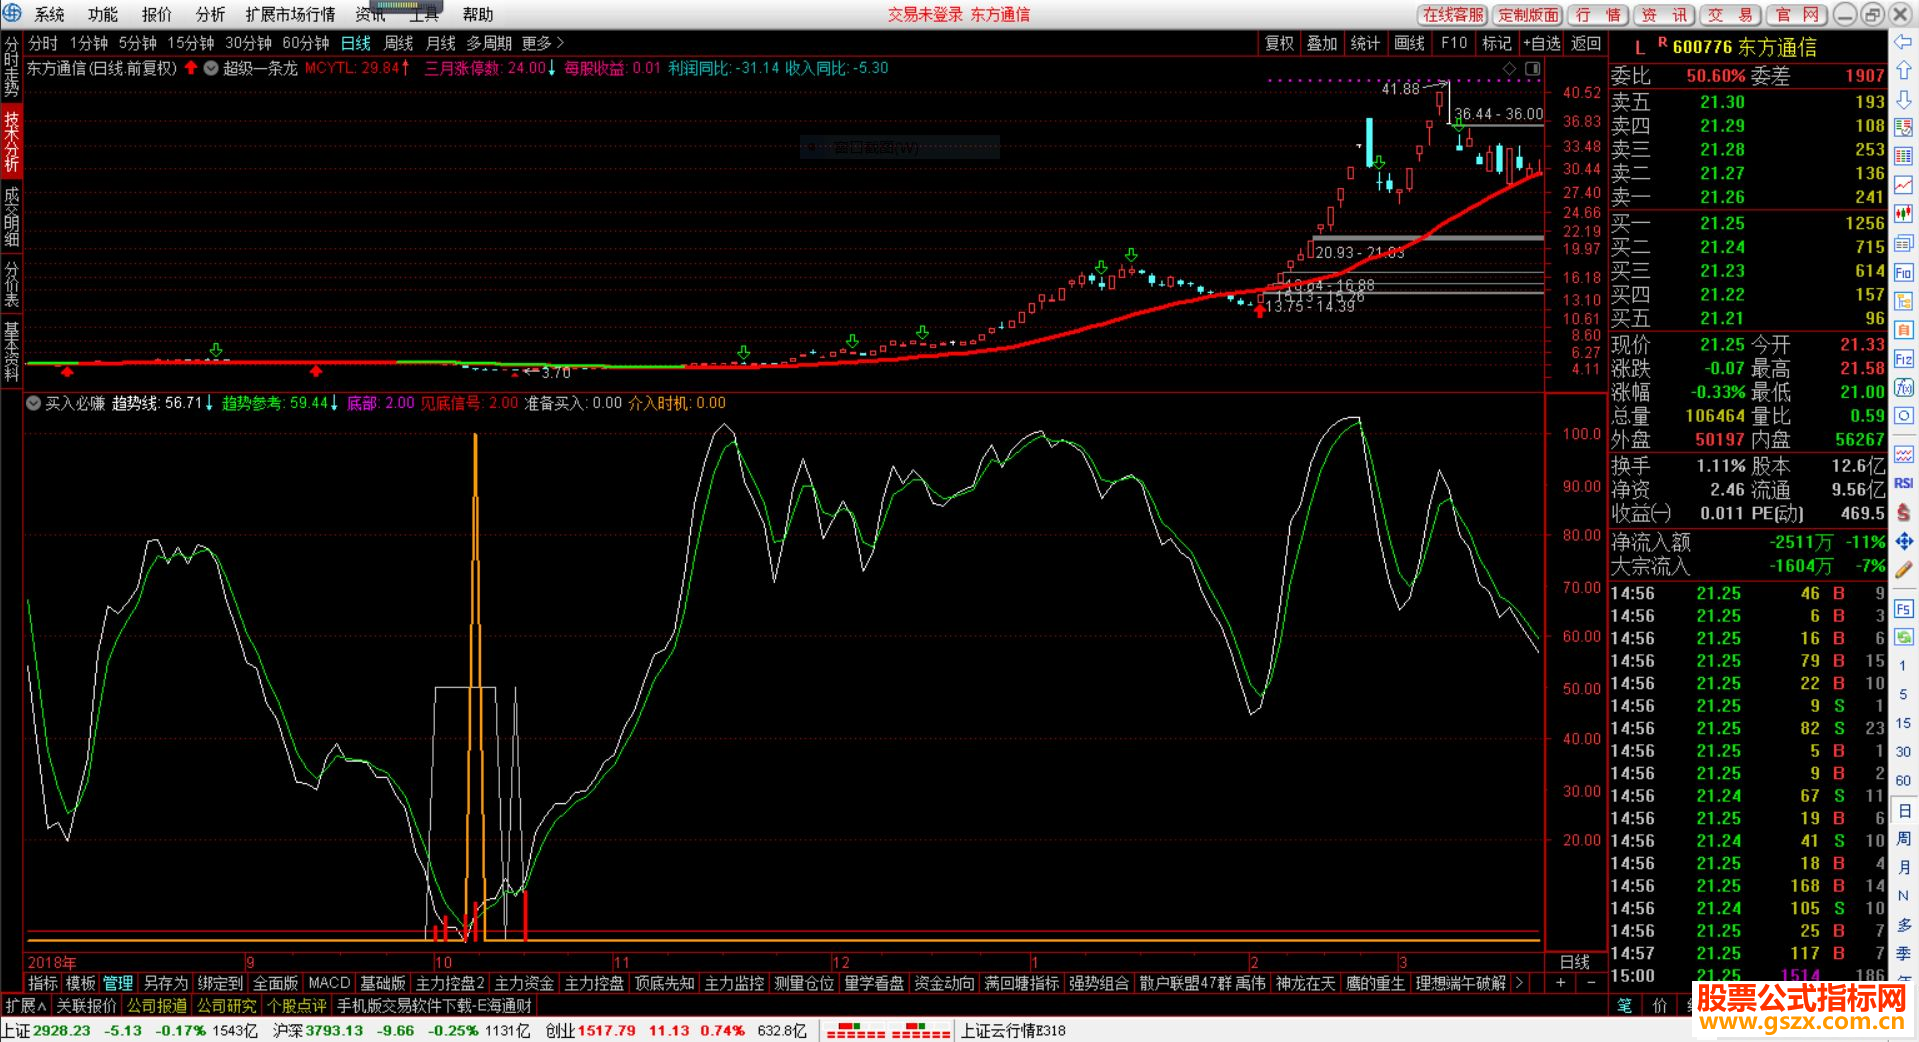Click the RSI indicator icon

1903,483
